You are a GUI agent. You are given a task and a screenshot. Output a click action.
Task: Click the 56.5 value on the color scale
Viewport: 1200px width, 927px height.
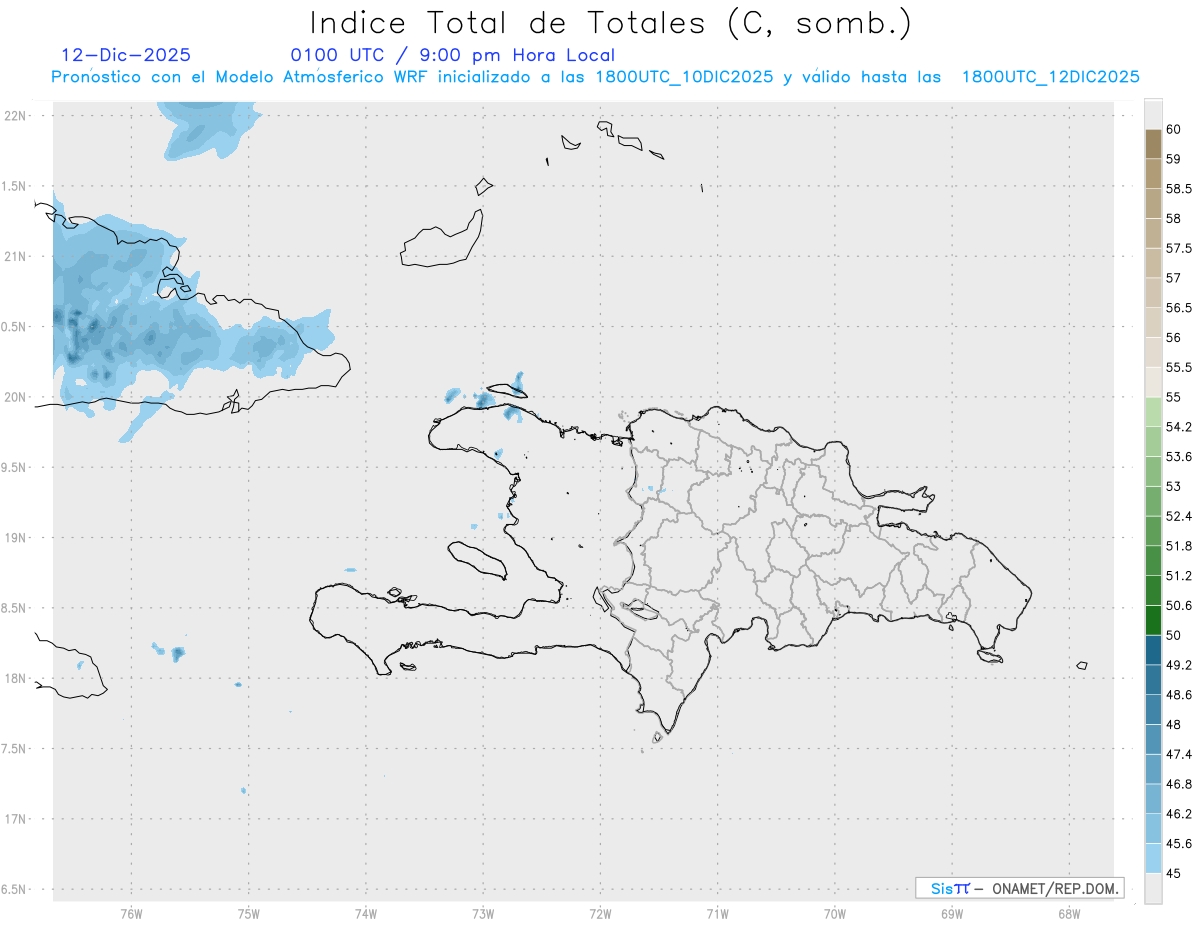(1178, 307)
